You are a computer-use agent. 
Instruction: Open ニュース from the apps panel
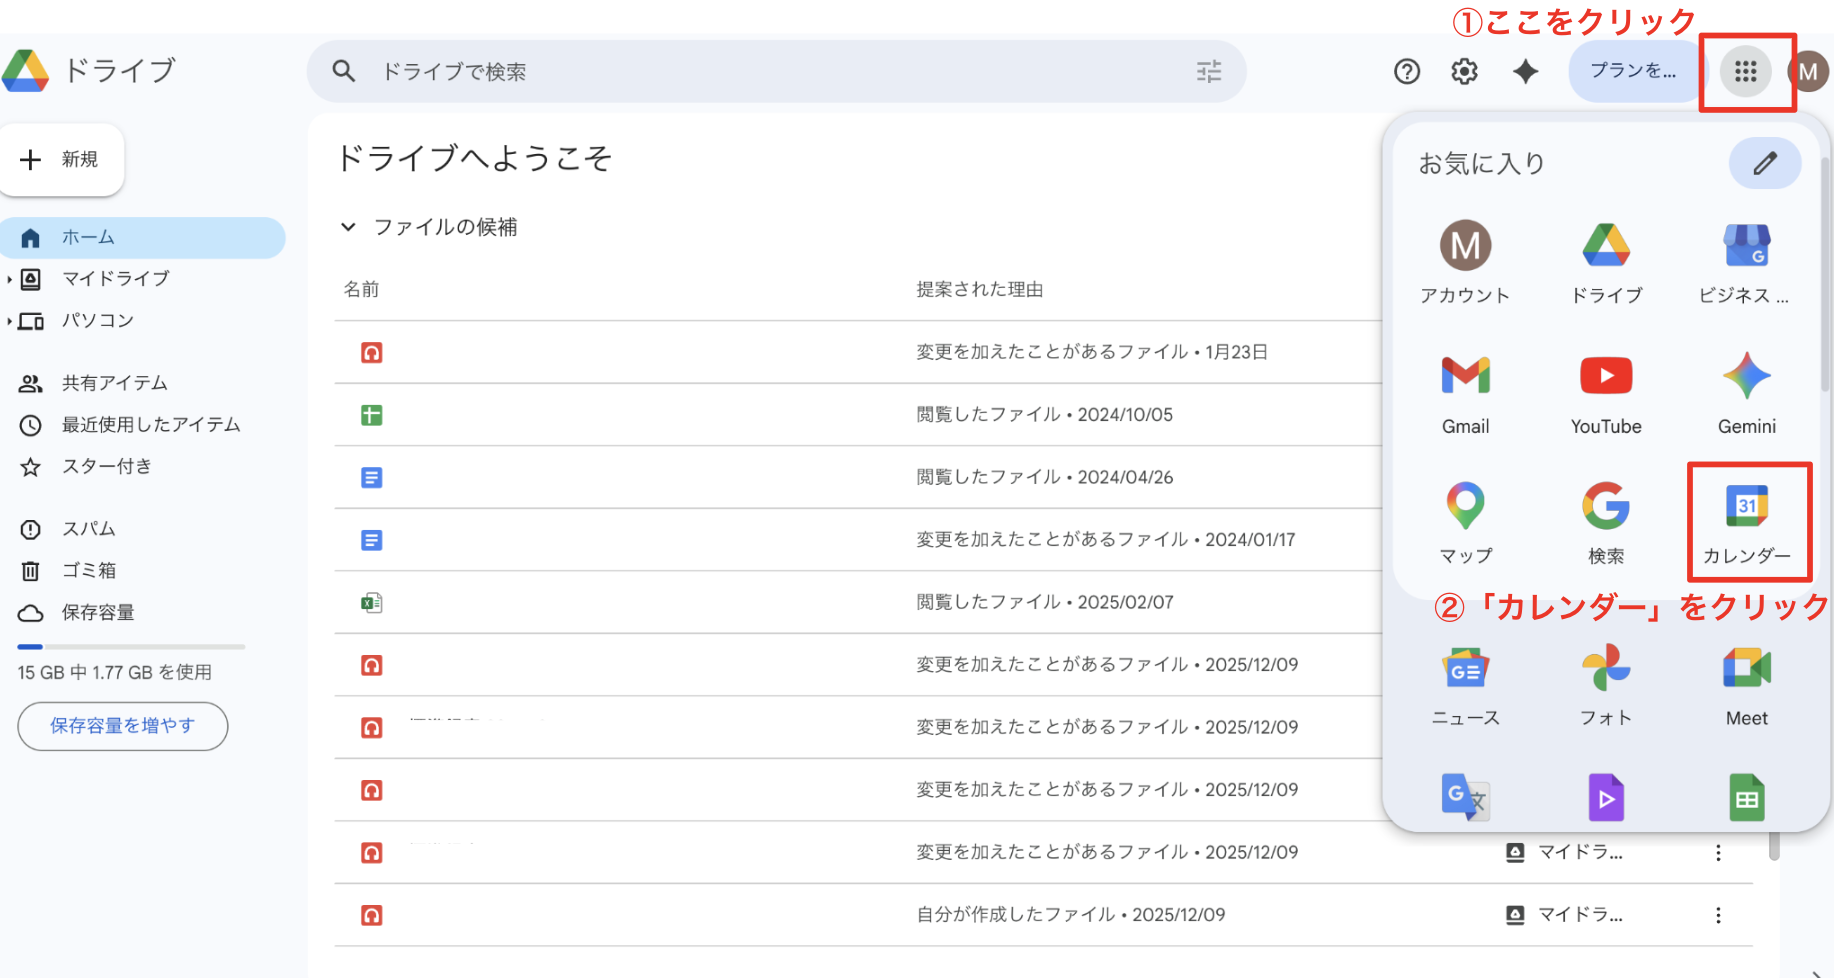tap(1465, 686)
